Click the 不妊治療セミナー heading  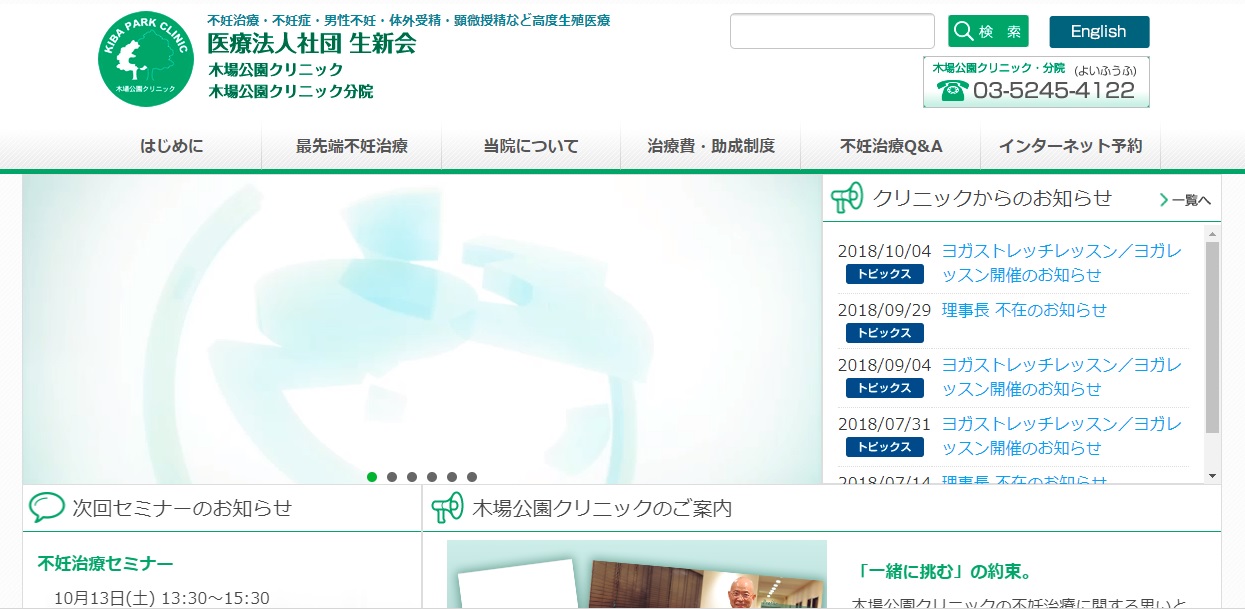[x=105, y=564]
